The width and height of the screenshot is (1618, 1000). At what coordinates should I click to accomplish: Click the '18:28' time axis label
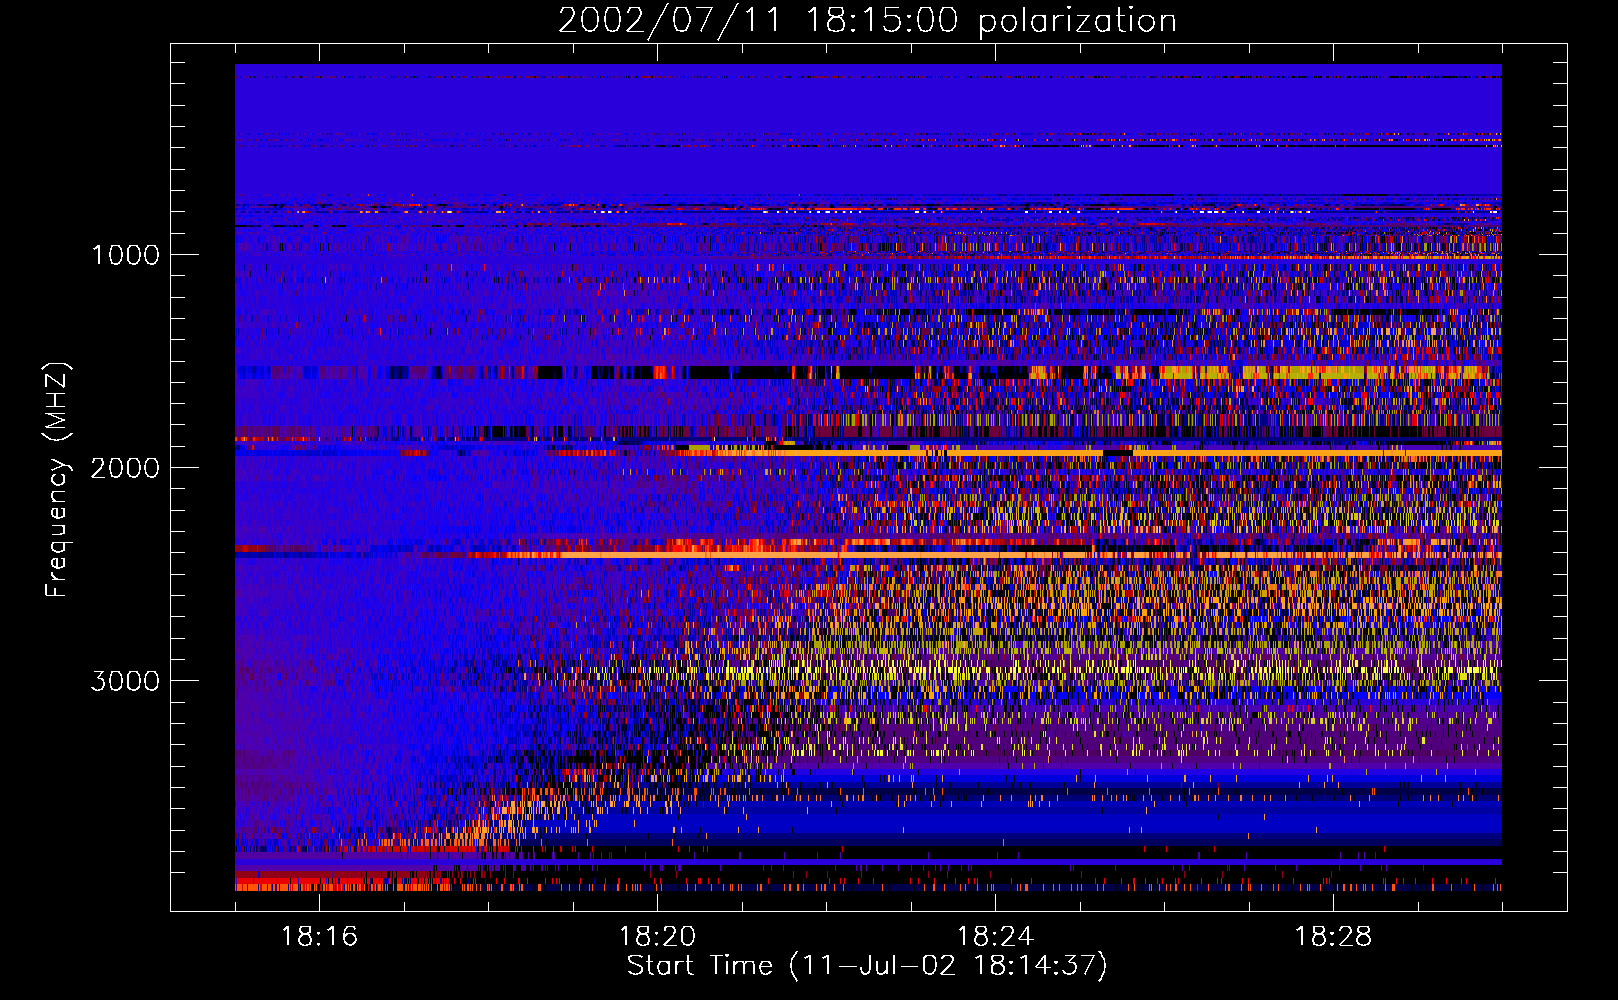pos(1333,937)
